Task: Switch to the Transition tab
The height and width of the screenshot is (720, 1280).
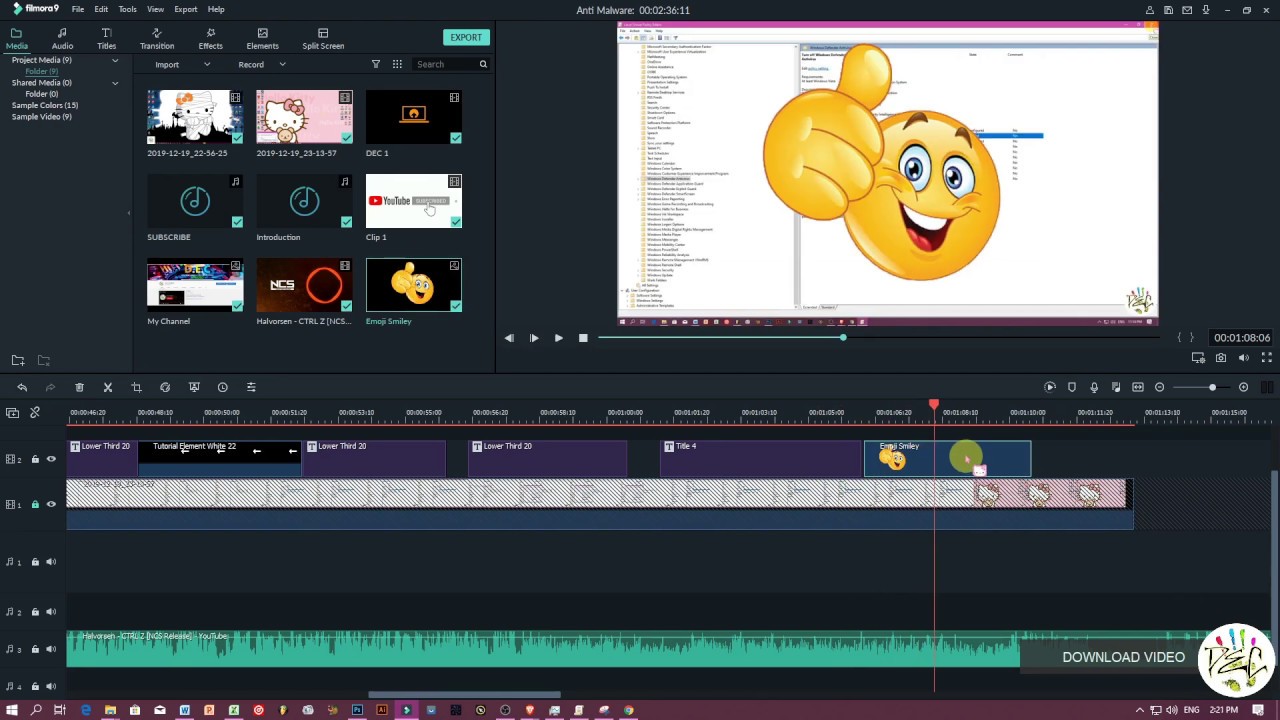Action: pyautogui.click(x=157, y=39)
